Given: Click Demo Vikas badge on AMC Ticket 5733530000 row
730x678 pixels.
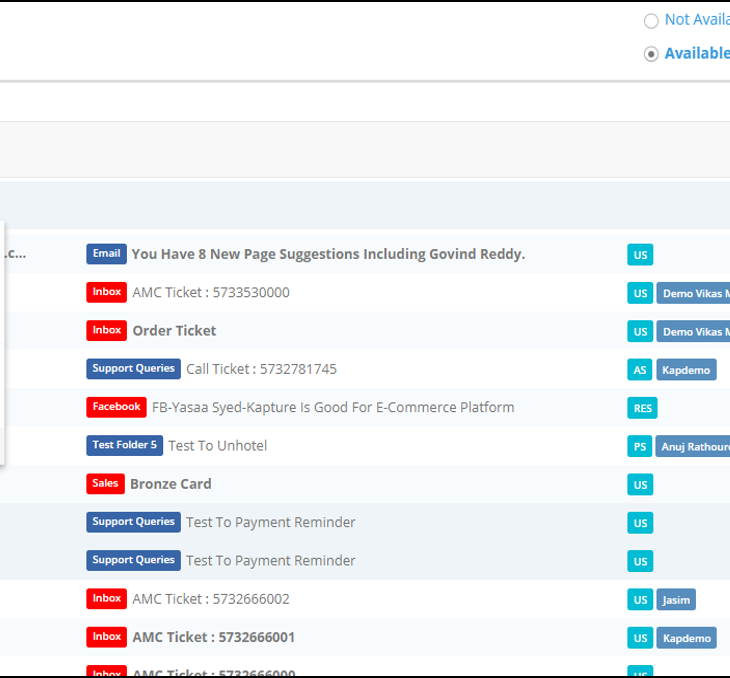Looking at the screenshot, I should [693, 293].
